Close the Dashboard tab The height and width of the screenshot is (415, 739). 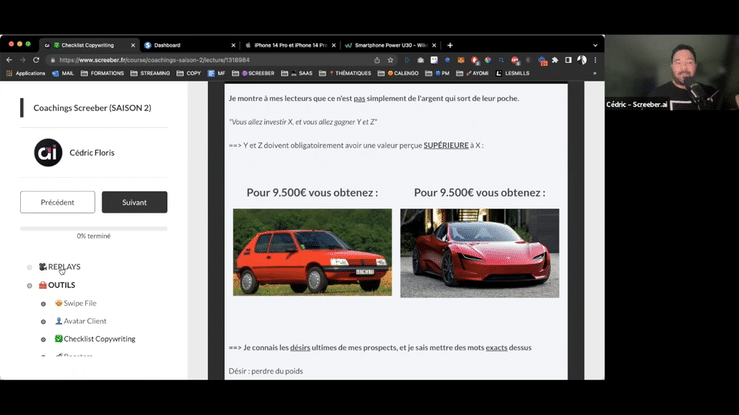(x=233, y=45)
